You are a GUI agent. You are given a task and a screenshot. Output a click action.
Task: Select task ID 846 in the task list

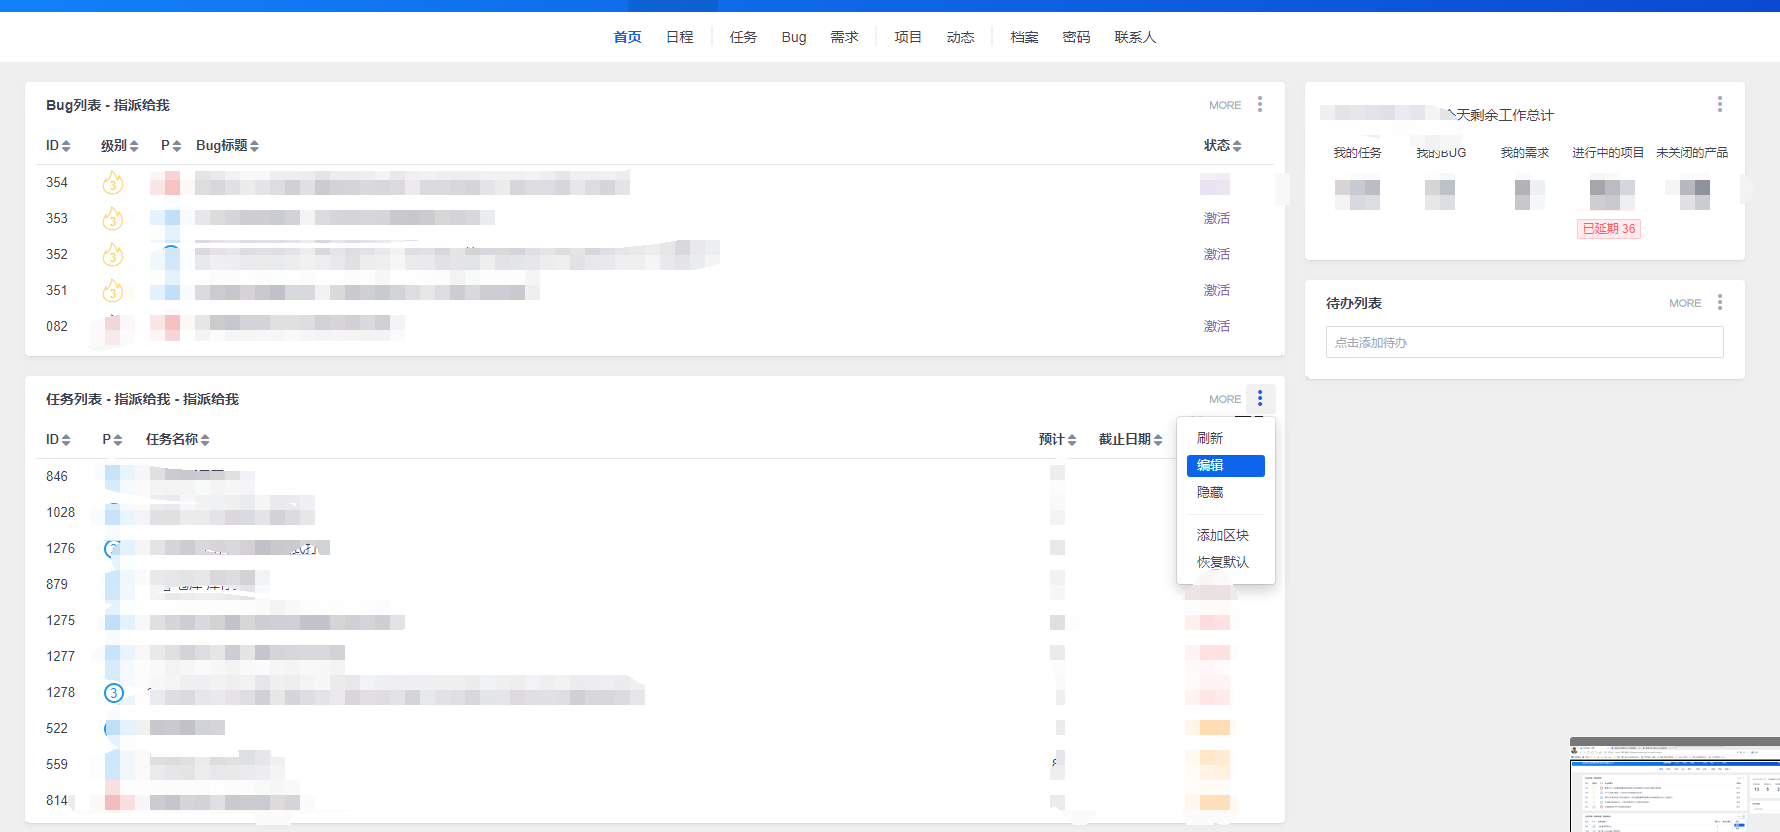(x=57, y=476)
